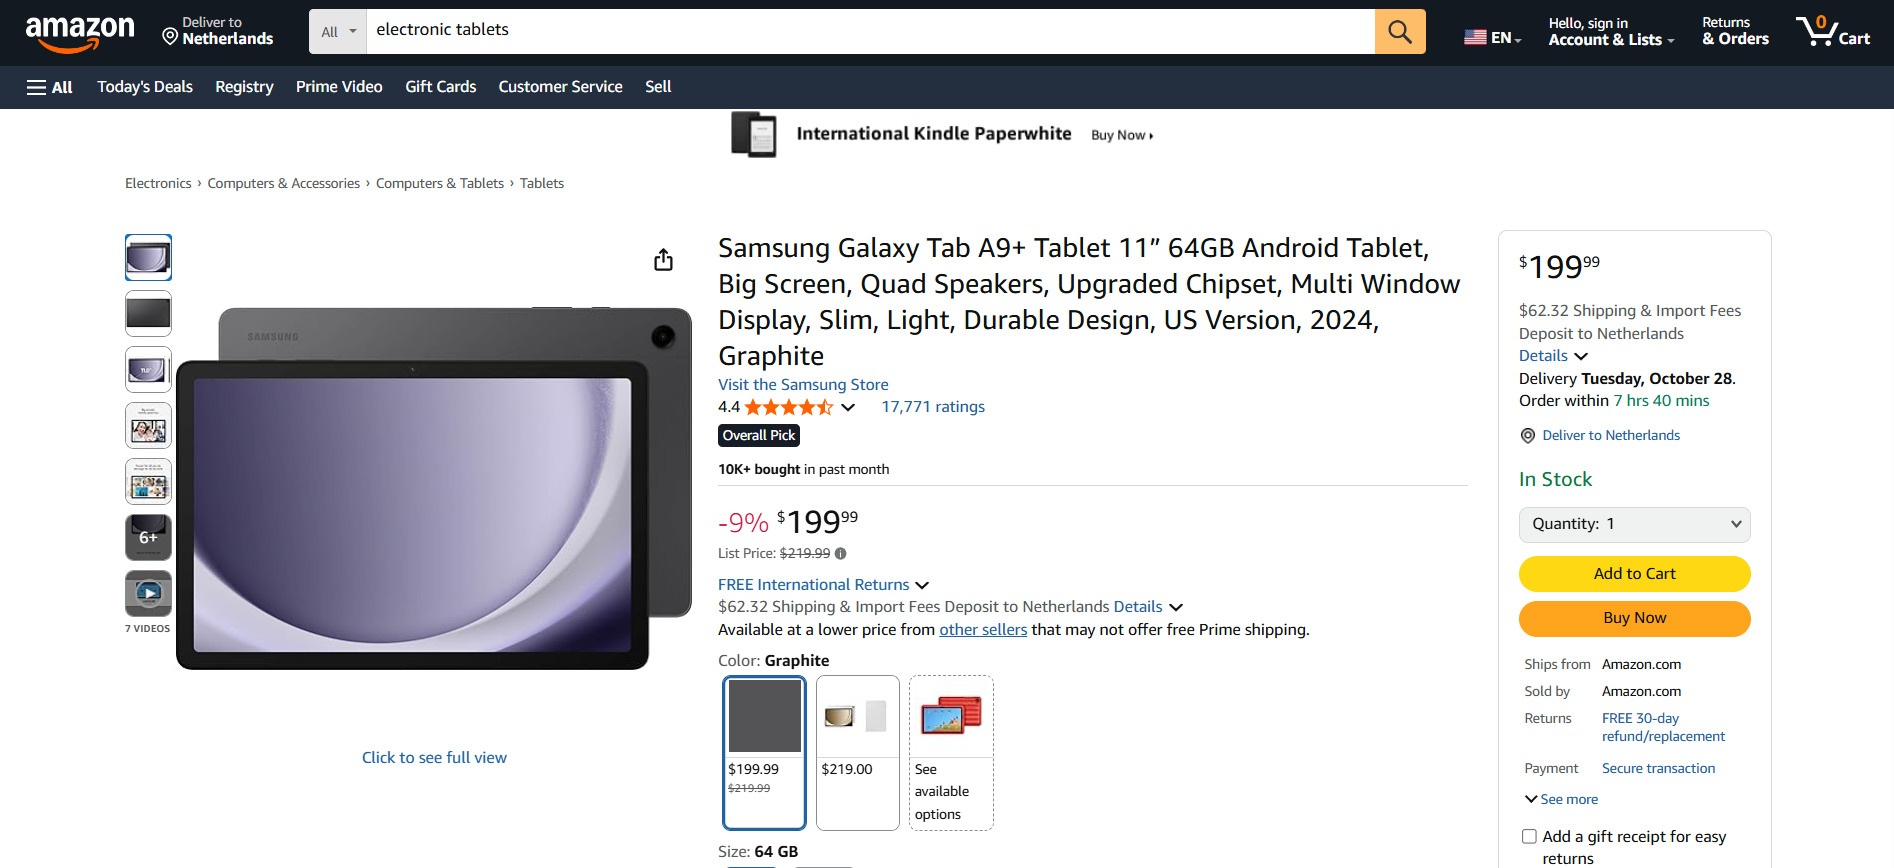Click the Add to Cart button
Viewport: 1894px width, 868px height.
[1634, 574]
